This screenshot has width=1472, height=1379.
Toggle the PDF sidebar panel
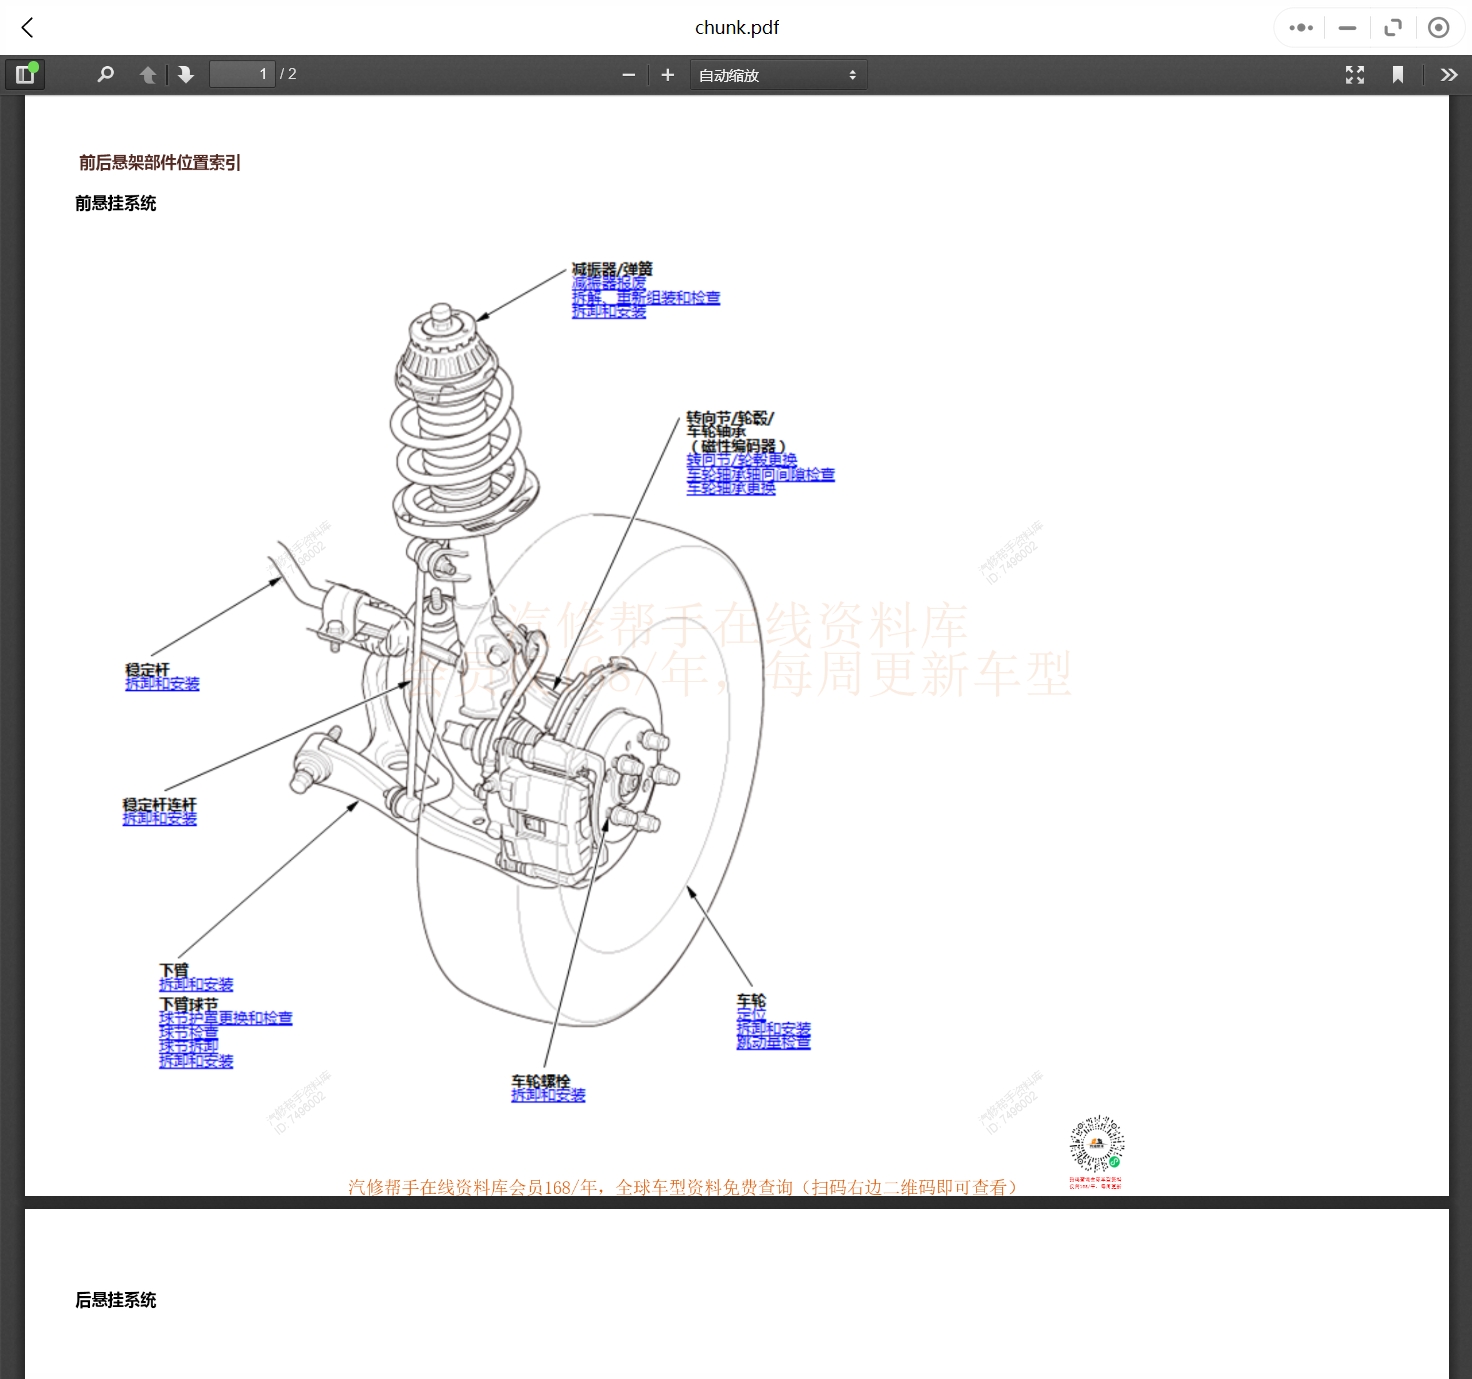tap(25, 75)
